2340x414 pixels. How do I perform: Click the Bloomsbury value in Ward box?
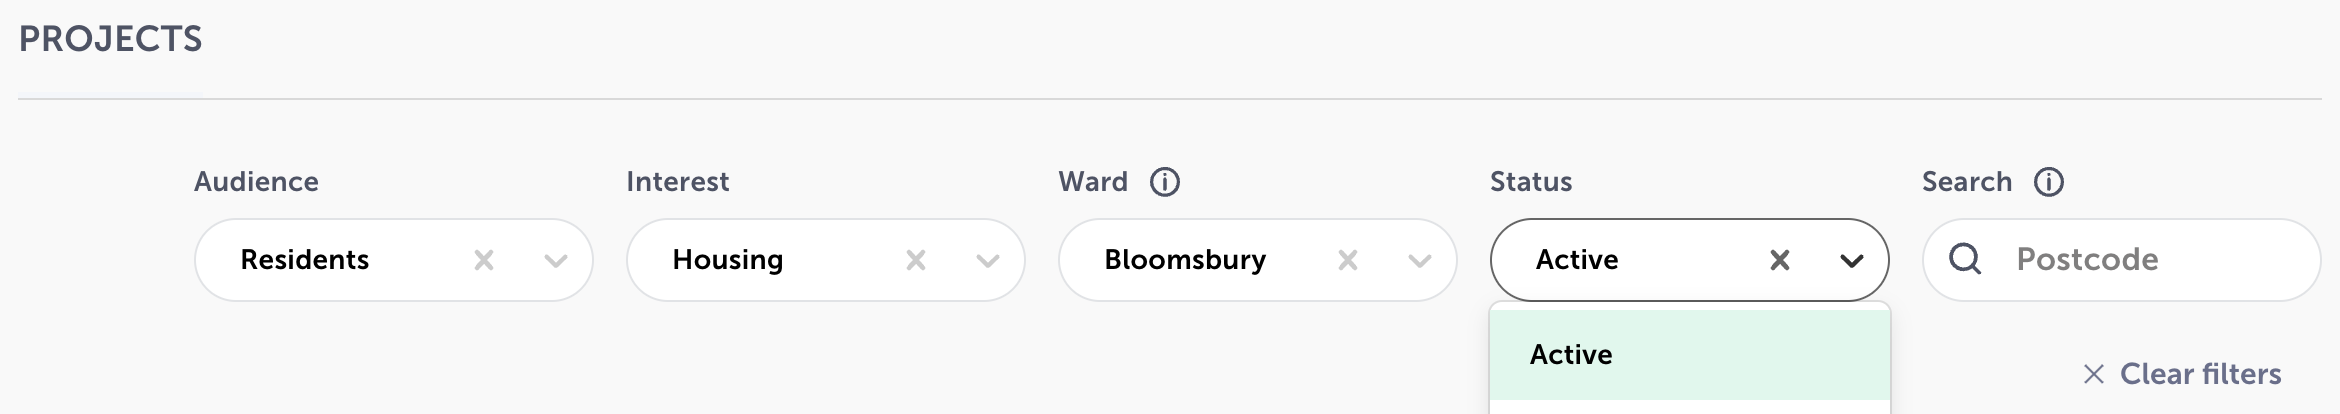[x=1185, y=260]
